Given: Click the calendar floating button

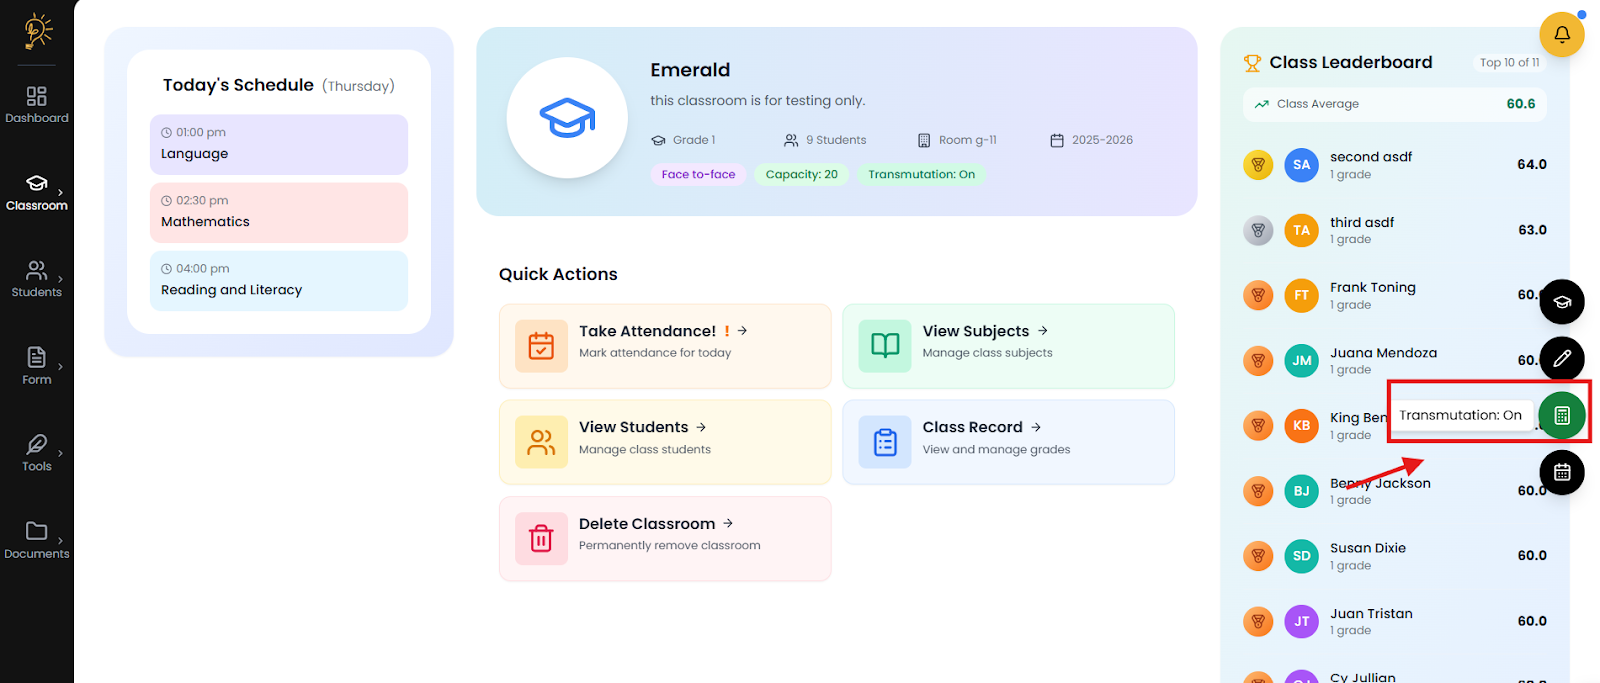Looking at the screenshot, I should pos(1561,473).
